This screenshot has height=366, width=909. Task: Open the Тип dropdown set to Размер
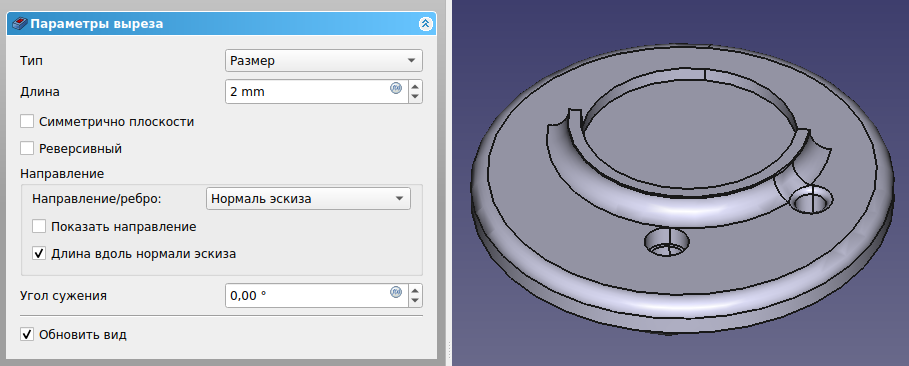click(323, 60)
